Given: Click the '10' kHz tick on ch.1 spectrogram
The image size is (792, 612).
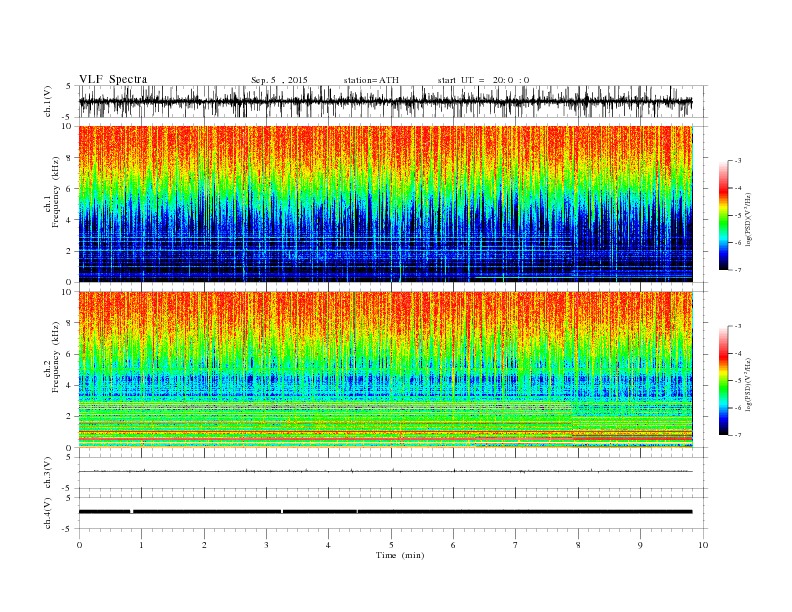Looking at the screenshot, I should coord(67,126).
